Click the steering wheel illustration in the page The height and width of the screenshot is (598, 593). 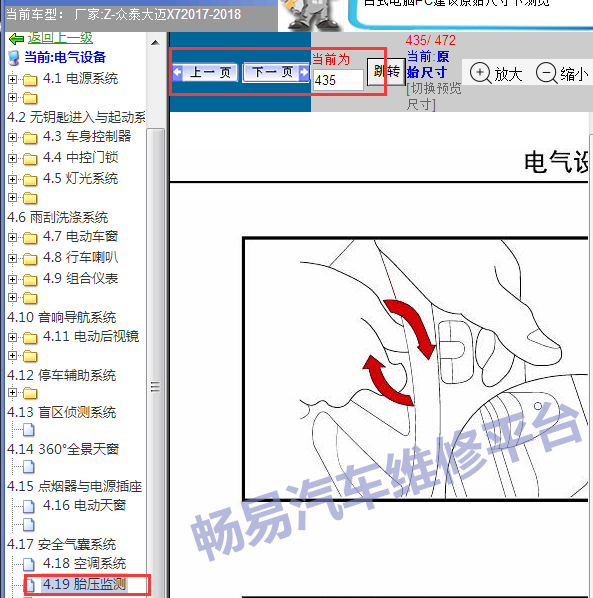tap(415, 369)
